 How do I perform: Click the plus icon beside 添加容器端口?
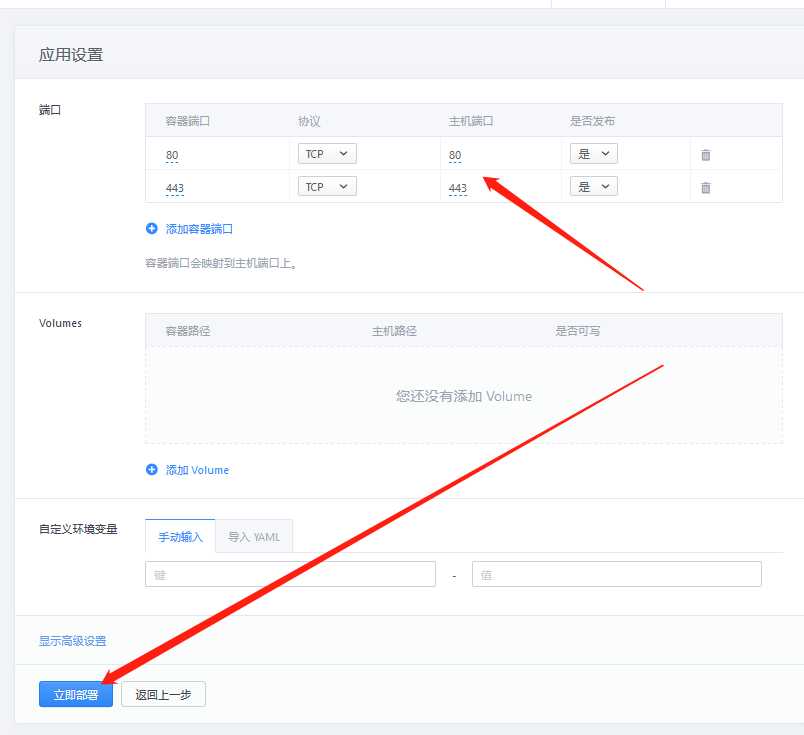tap(152, 228)
